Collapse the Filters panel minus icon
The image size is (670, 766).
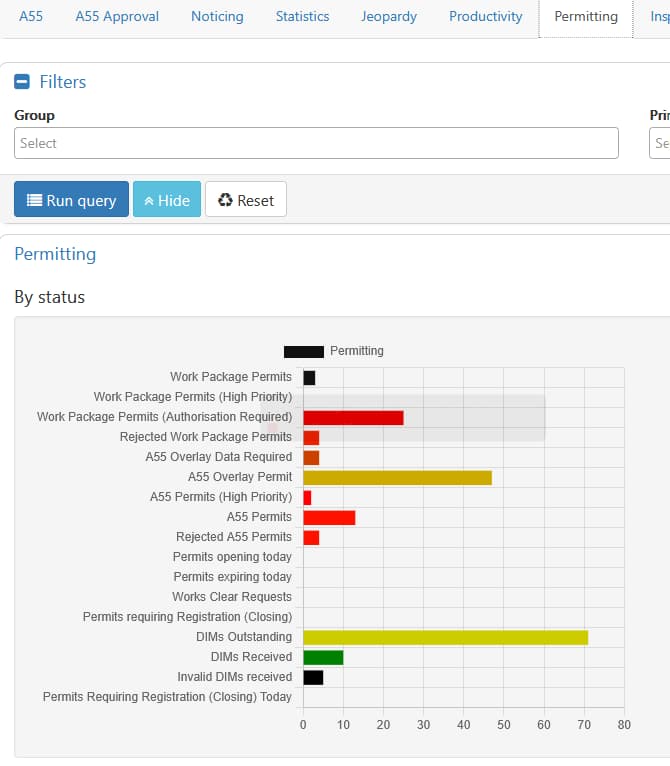pyautogui.click(x=22, y=82)
